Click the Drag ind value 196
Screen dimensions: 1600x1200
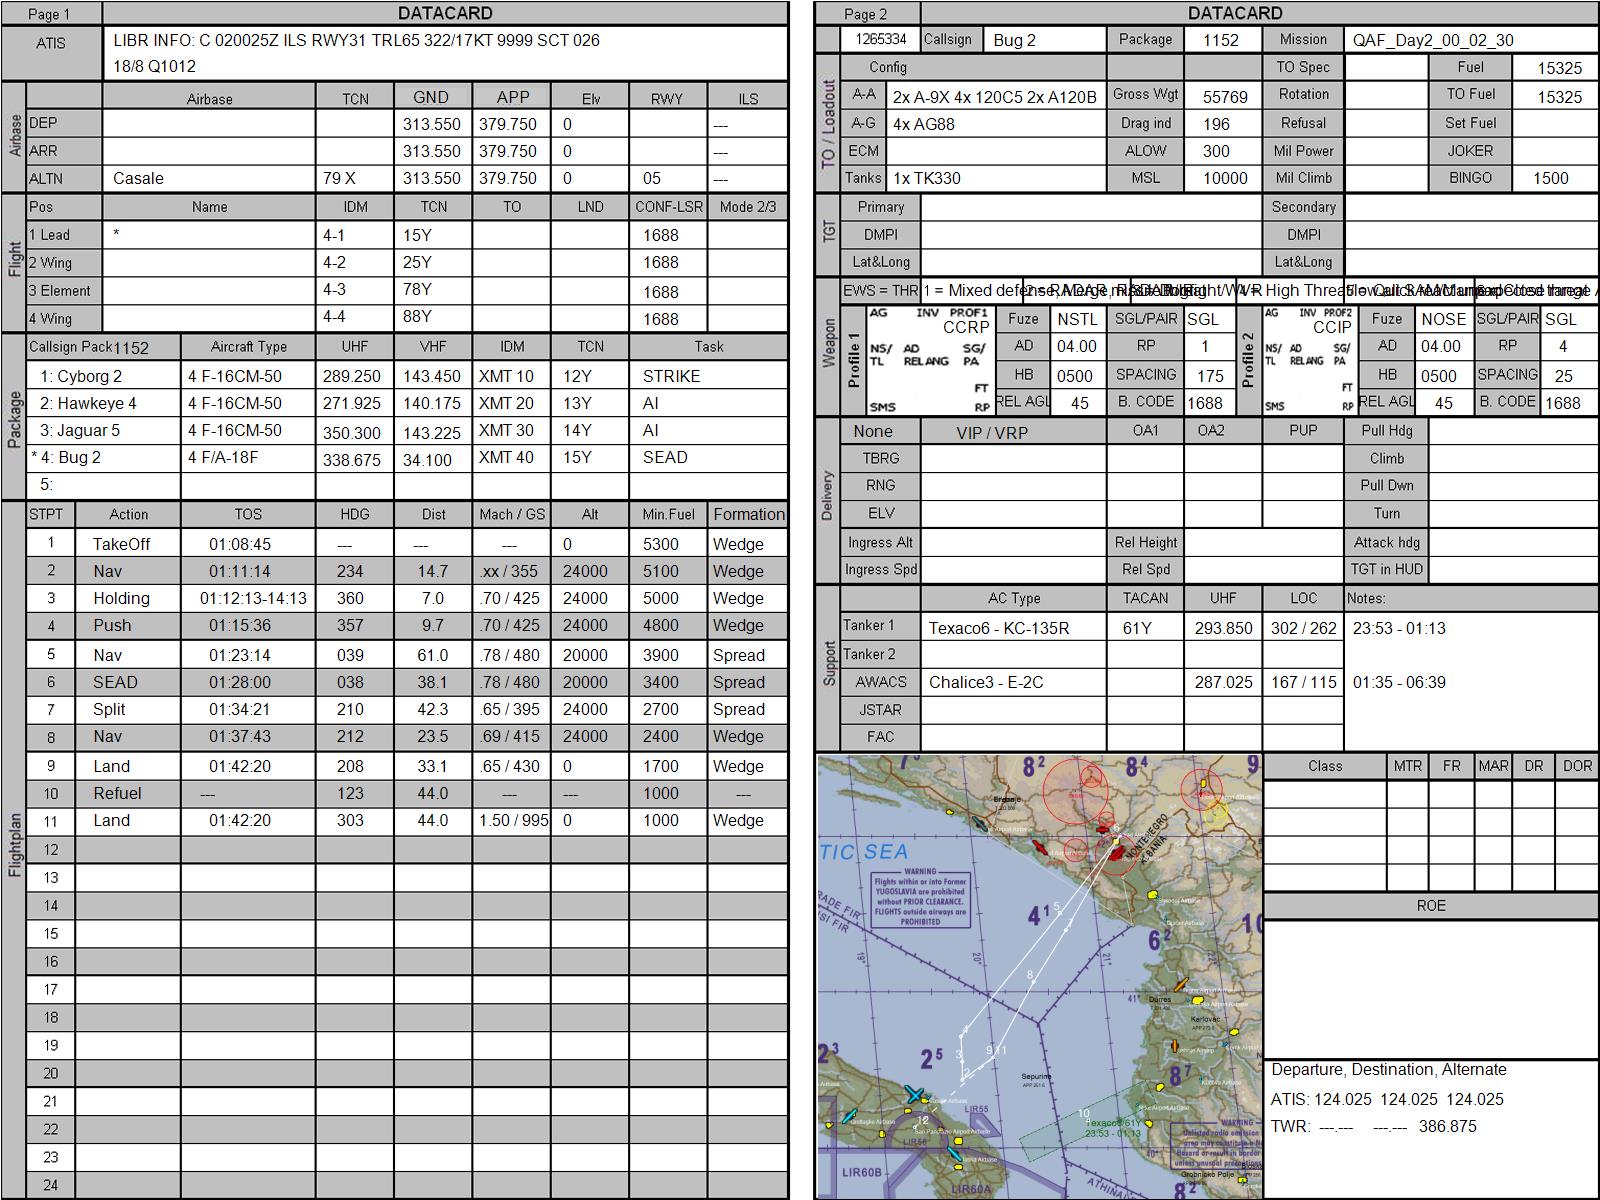click(x=1216, y=124)
